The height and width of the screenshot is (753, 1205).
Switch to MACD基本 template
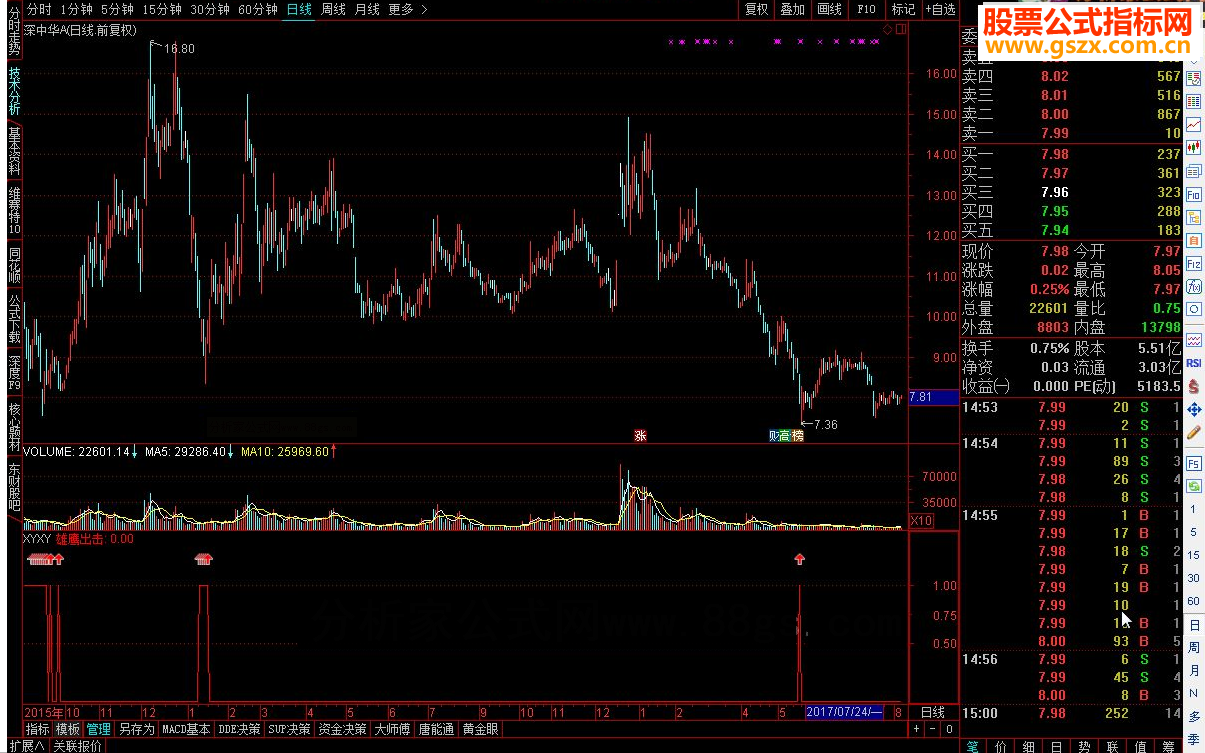[187, 729]
